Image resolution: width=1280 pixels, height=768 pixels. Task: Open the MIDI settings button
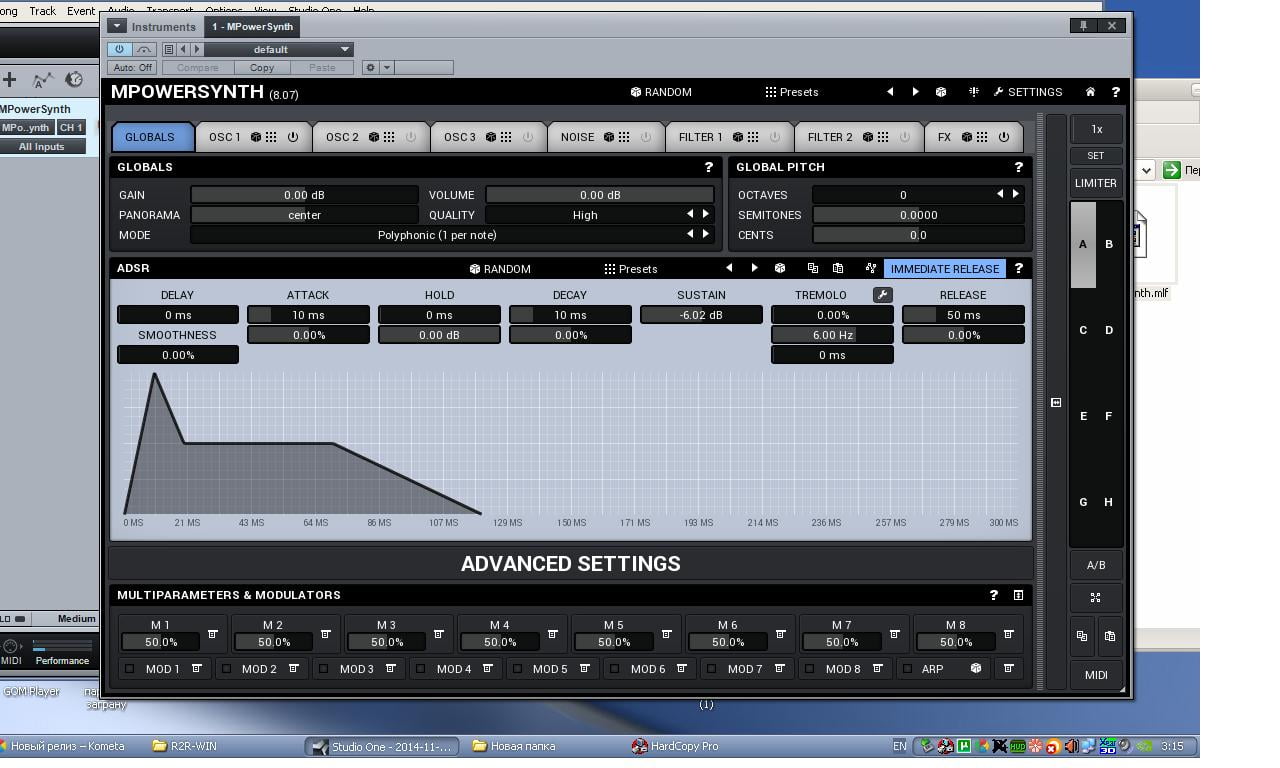(x=1096, y=675)
